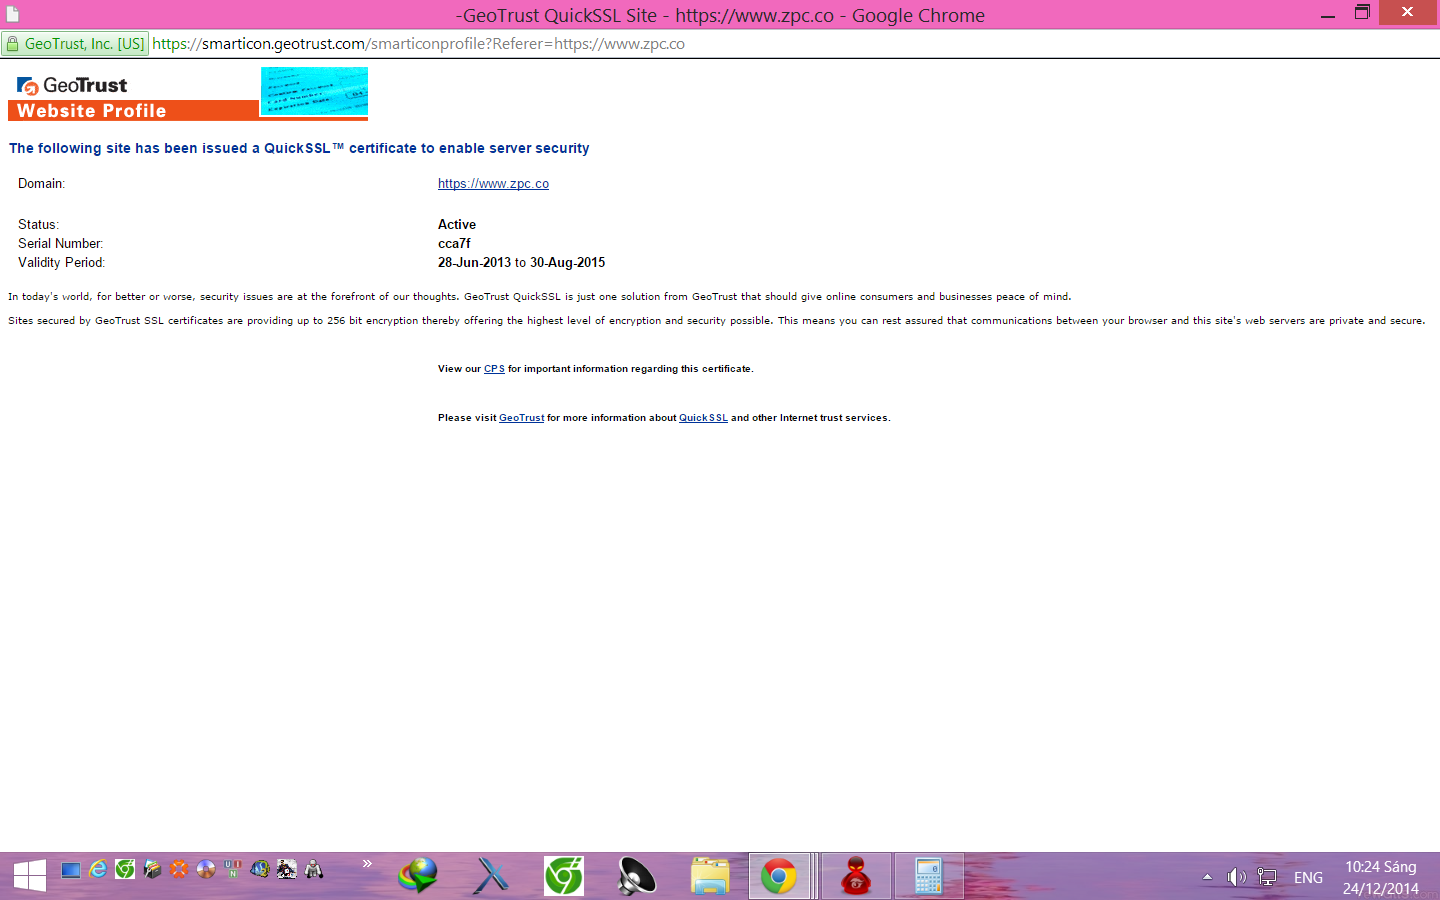Image resolution: width=1440 pixels, height=900 pixels.
Task: Click the 'Domain:' label
Action: [x=41, y=184]
